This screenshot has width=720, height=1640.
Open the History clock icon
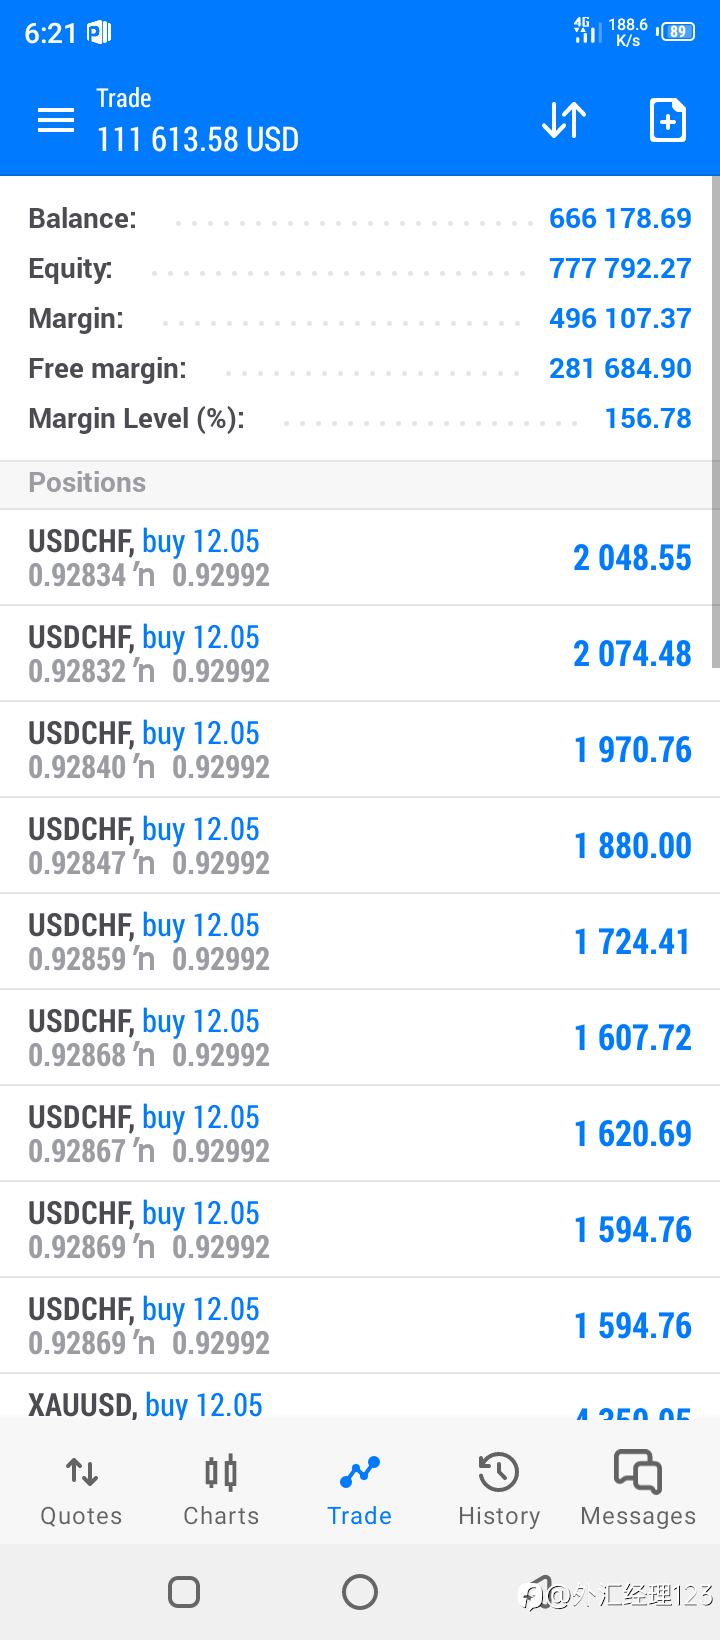pyautogui.click(x=499, y=1473)
